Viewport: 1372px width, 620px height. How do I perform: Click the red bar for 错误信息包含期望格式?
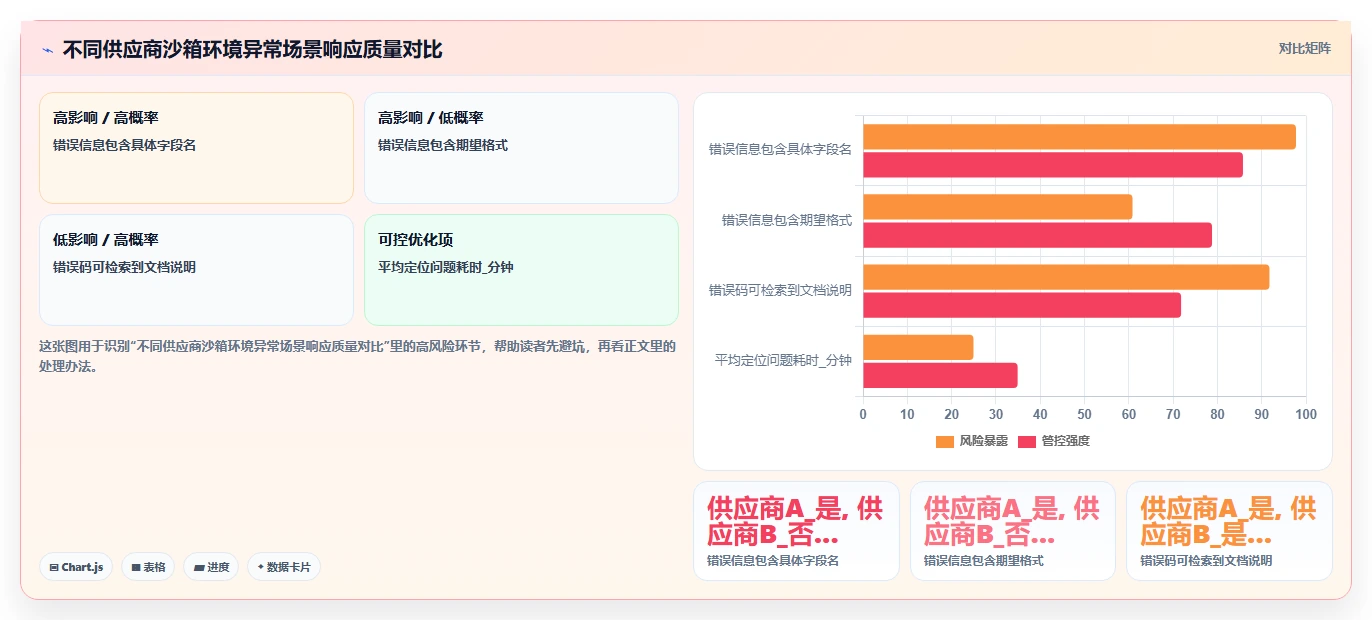1037,235
